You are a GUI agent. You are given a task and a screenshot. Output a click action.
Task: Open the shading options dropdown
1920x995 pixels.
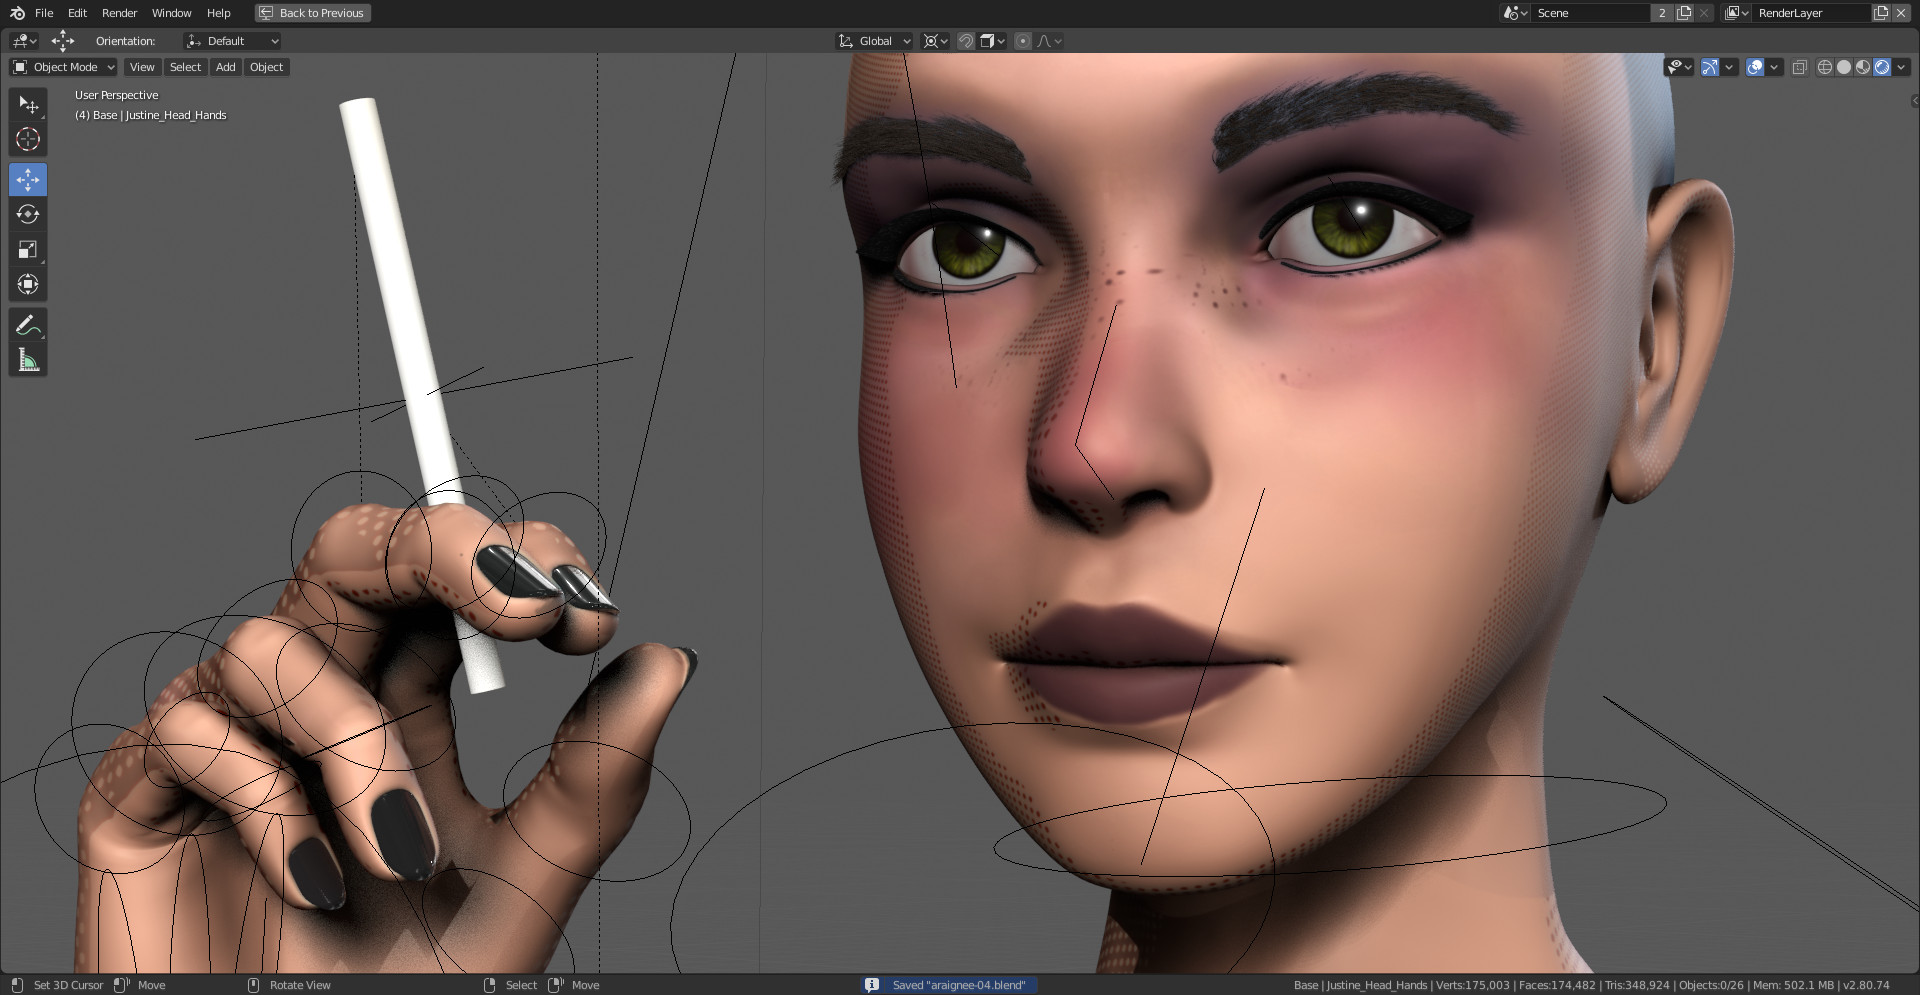[1901, 67]
